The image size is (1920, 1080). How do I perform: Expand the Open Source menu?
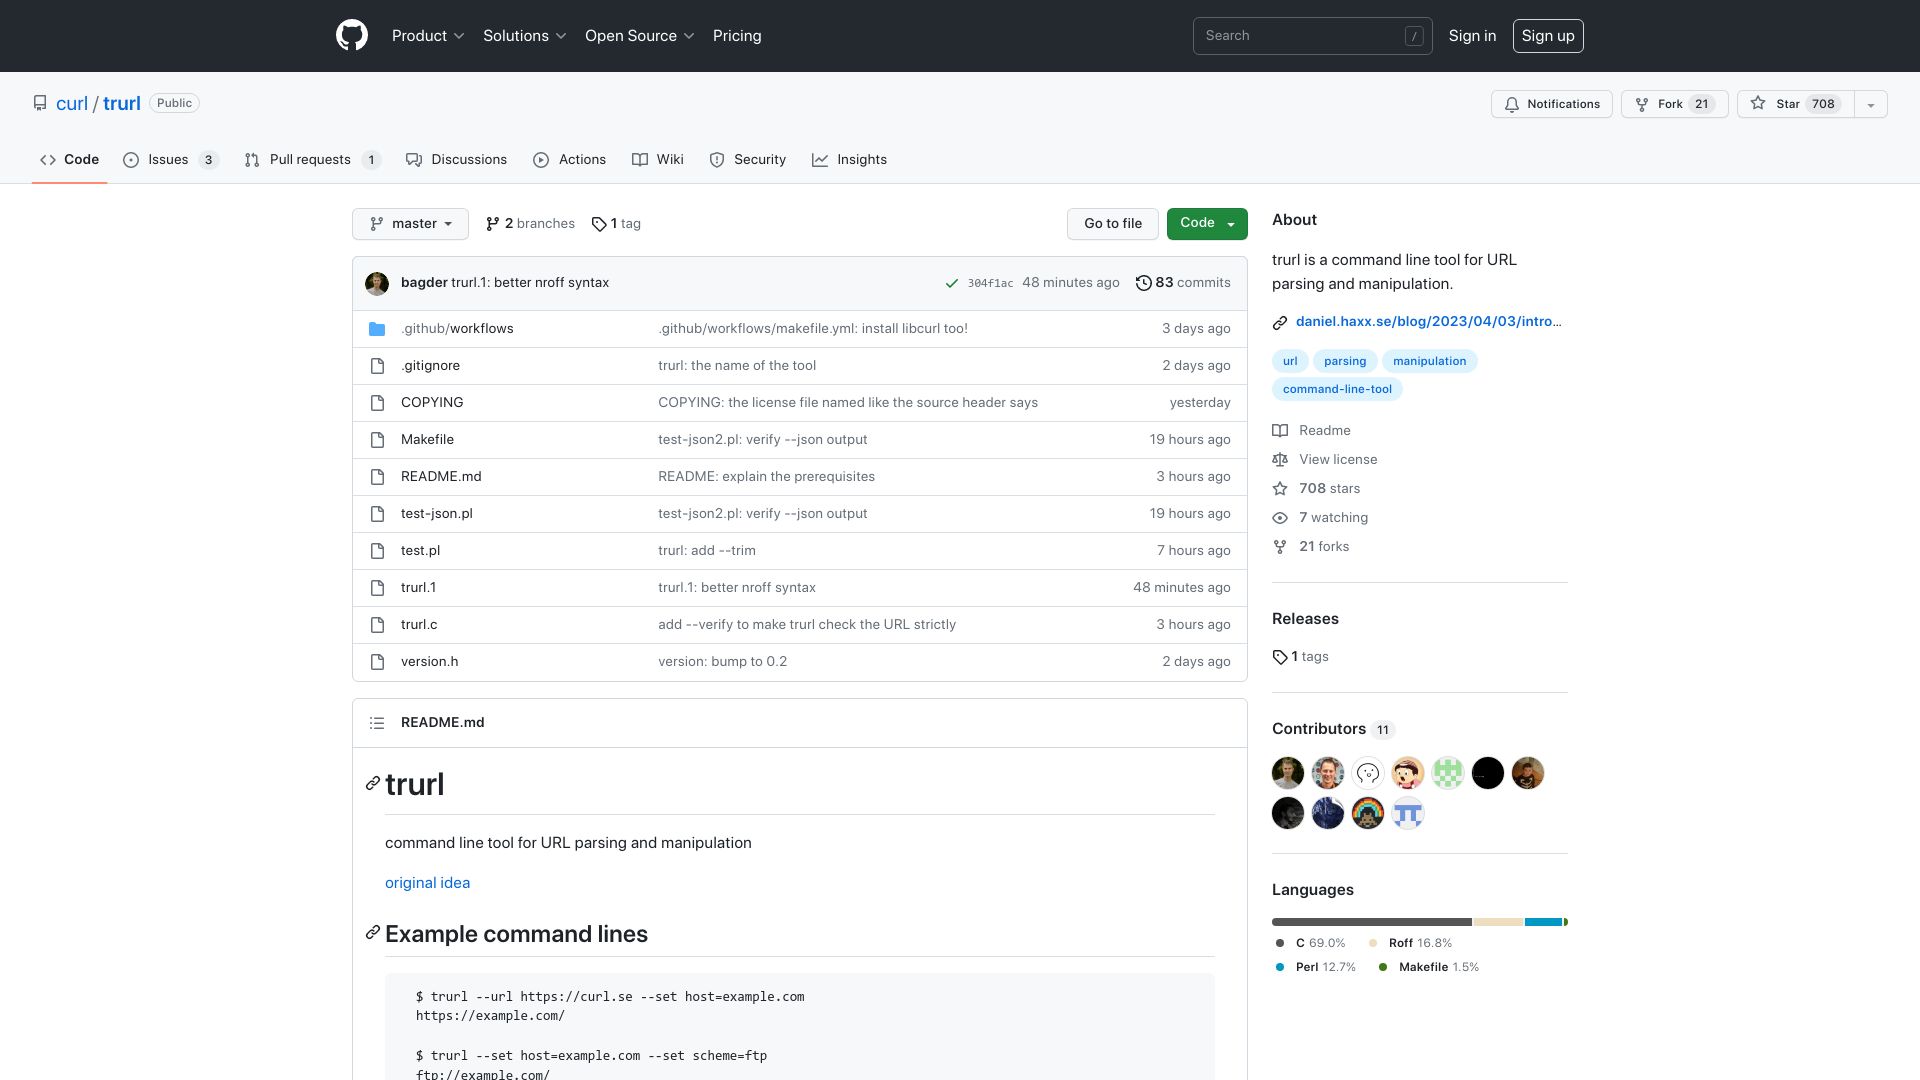(640, 36)
